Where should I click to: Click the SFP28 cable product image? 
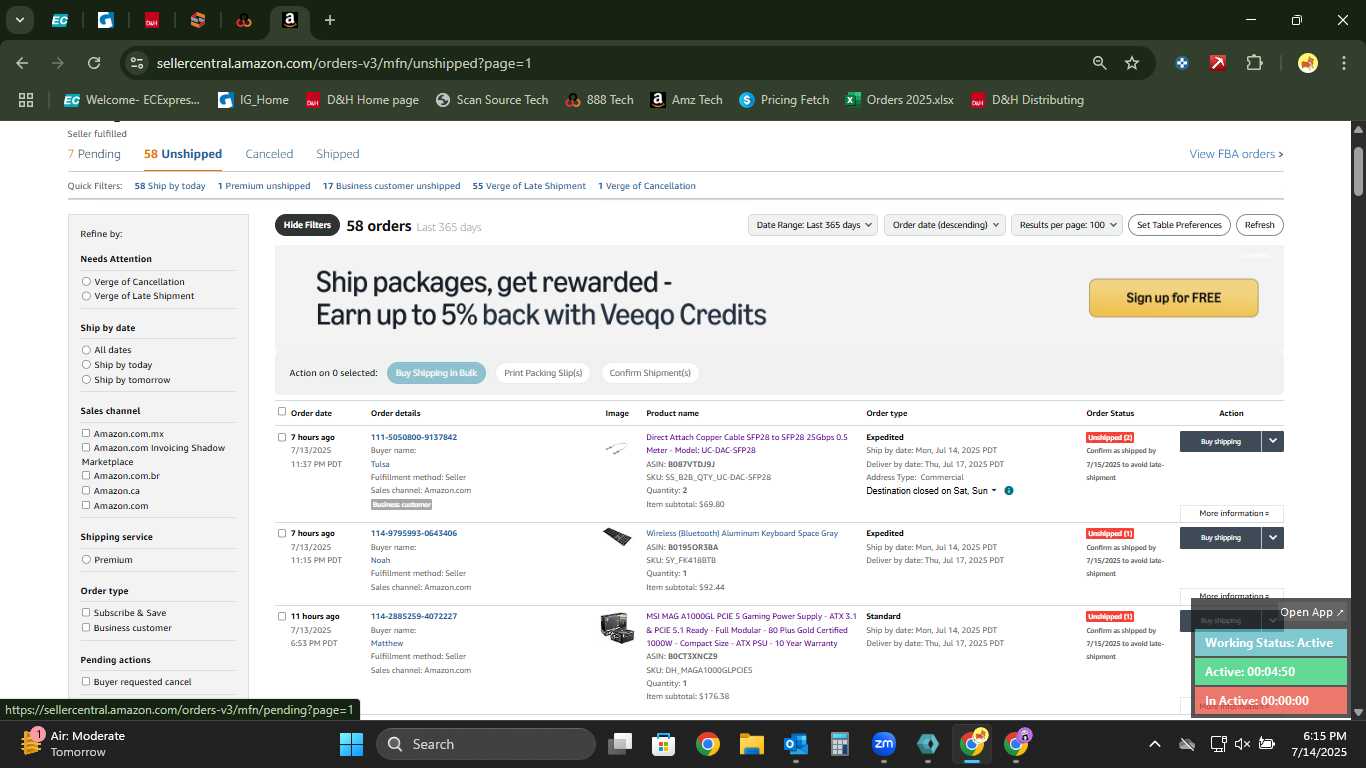[x=617, y=449]
